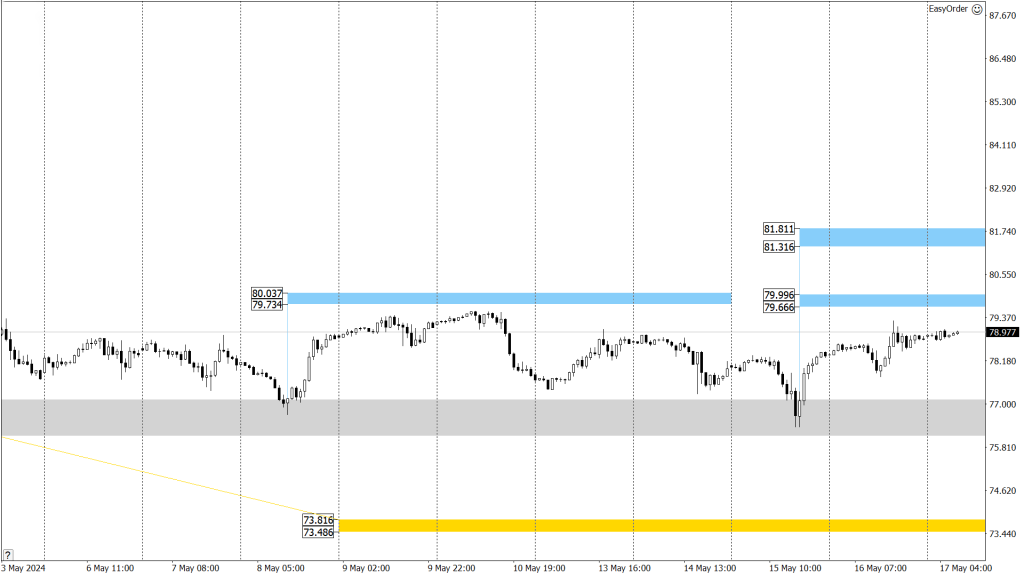Image resolution: width=1024 pixels, height=576 pixels.
Task: Select the 79.666 price label
Action: (779, 307)
